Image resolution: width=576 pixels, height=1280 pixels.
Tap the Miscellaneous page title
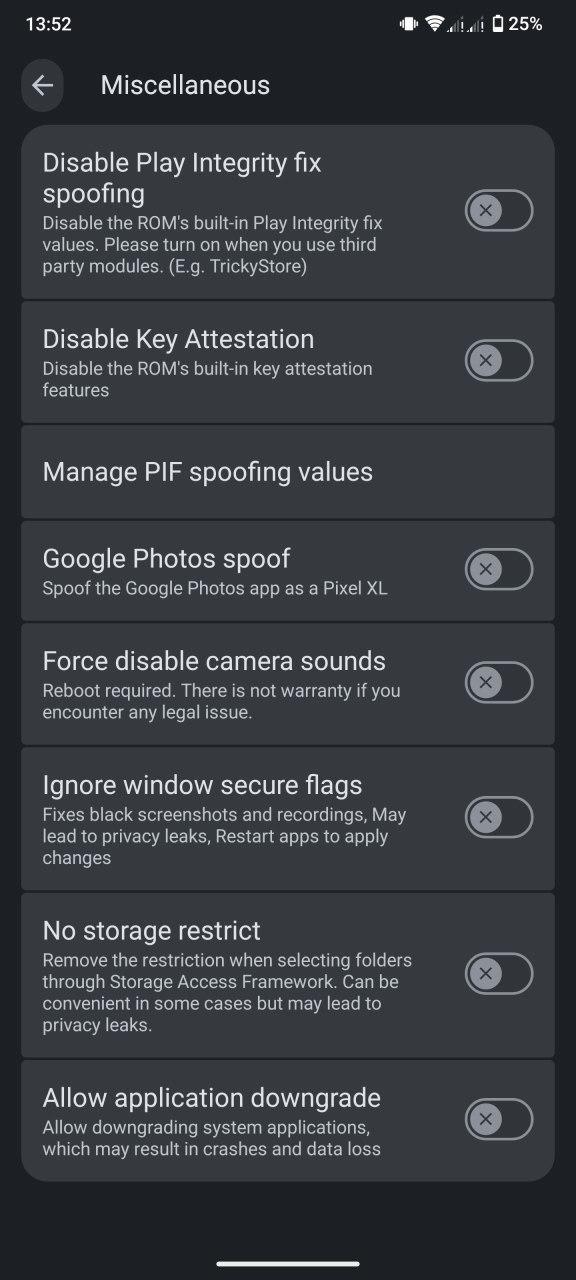185,85
